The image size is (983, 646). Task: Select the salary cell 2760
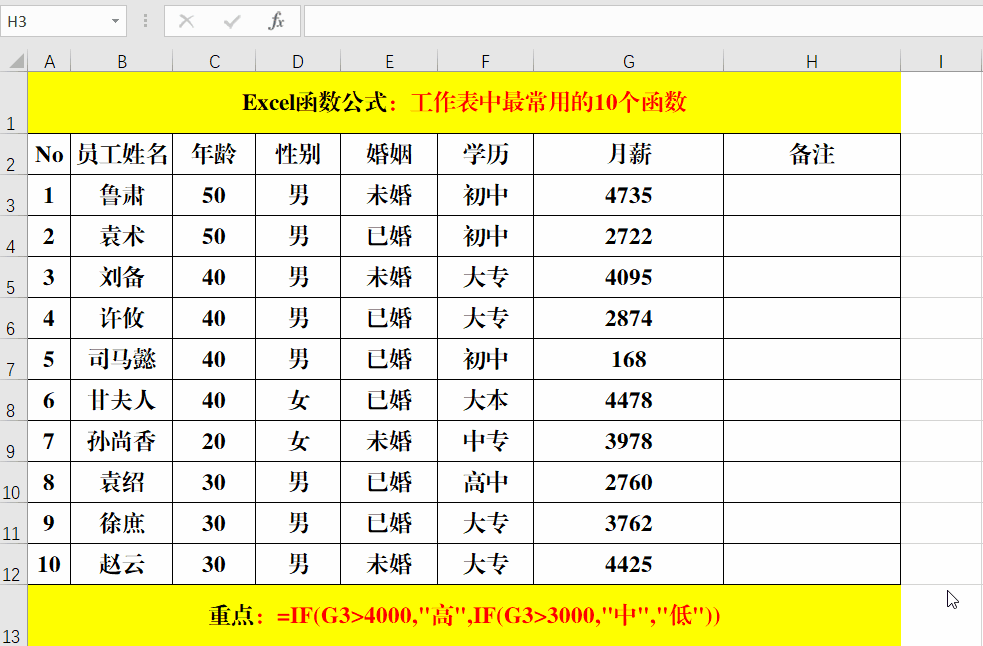tap(629, 482)
